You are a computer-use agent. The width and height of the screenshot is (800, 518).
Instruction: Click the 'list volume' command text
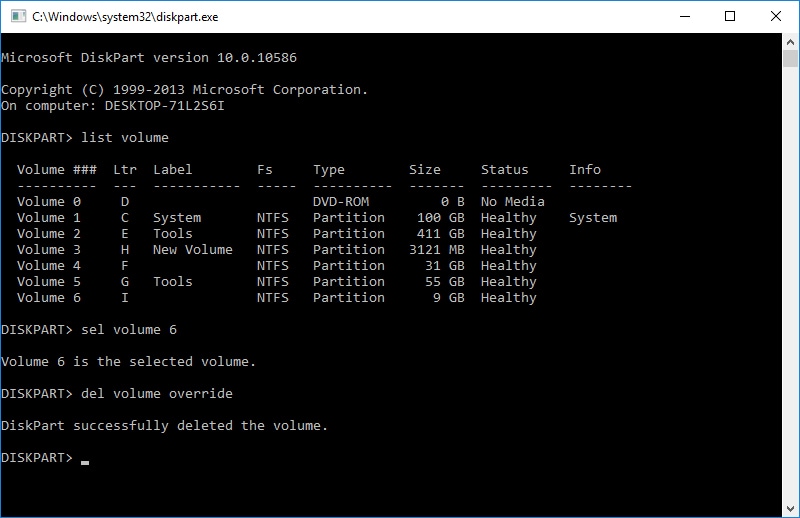125,138
